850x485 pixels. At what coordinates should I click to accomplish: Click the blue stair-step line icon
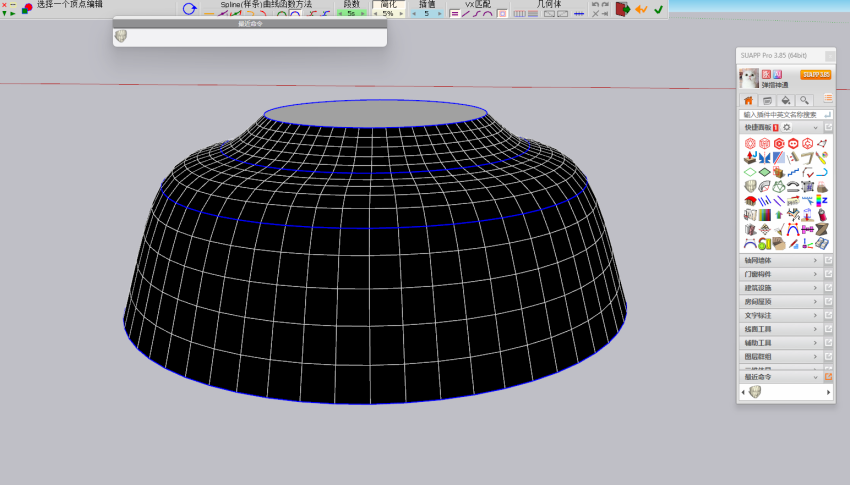[x=793, y=172]
